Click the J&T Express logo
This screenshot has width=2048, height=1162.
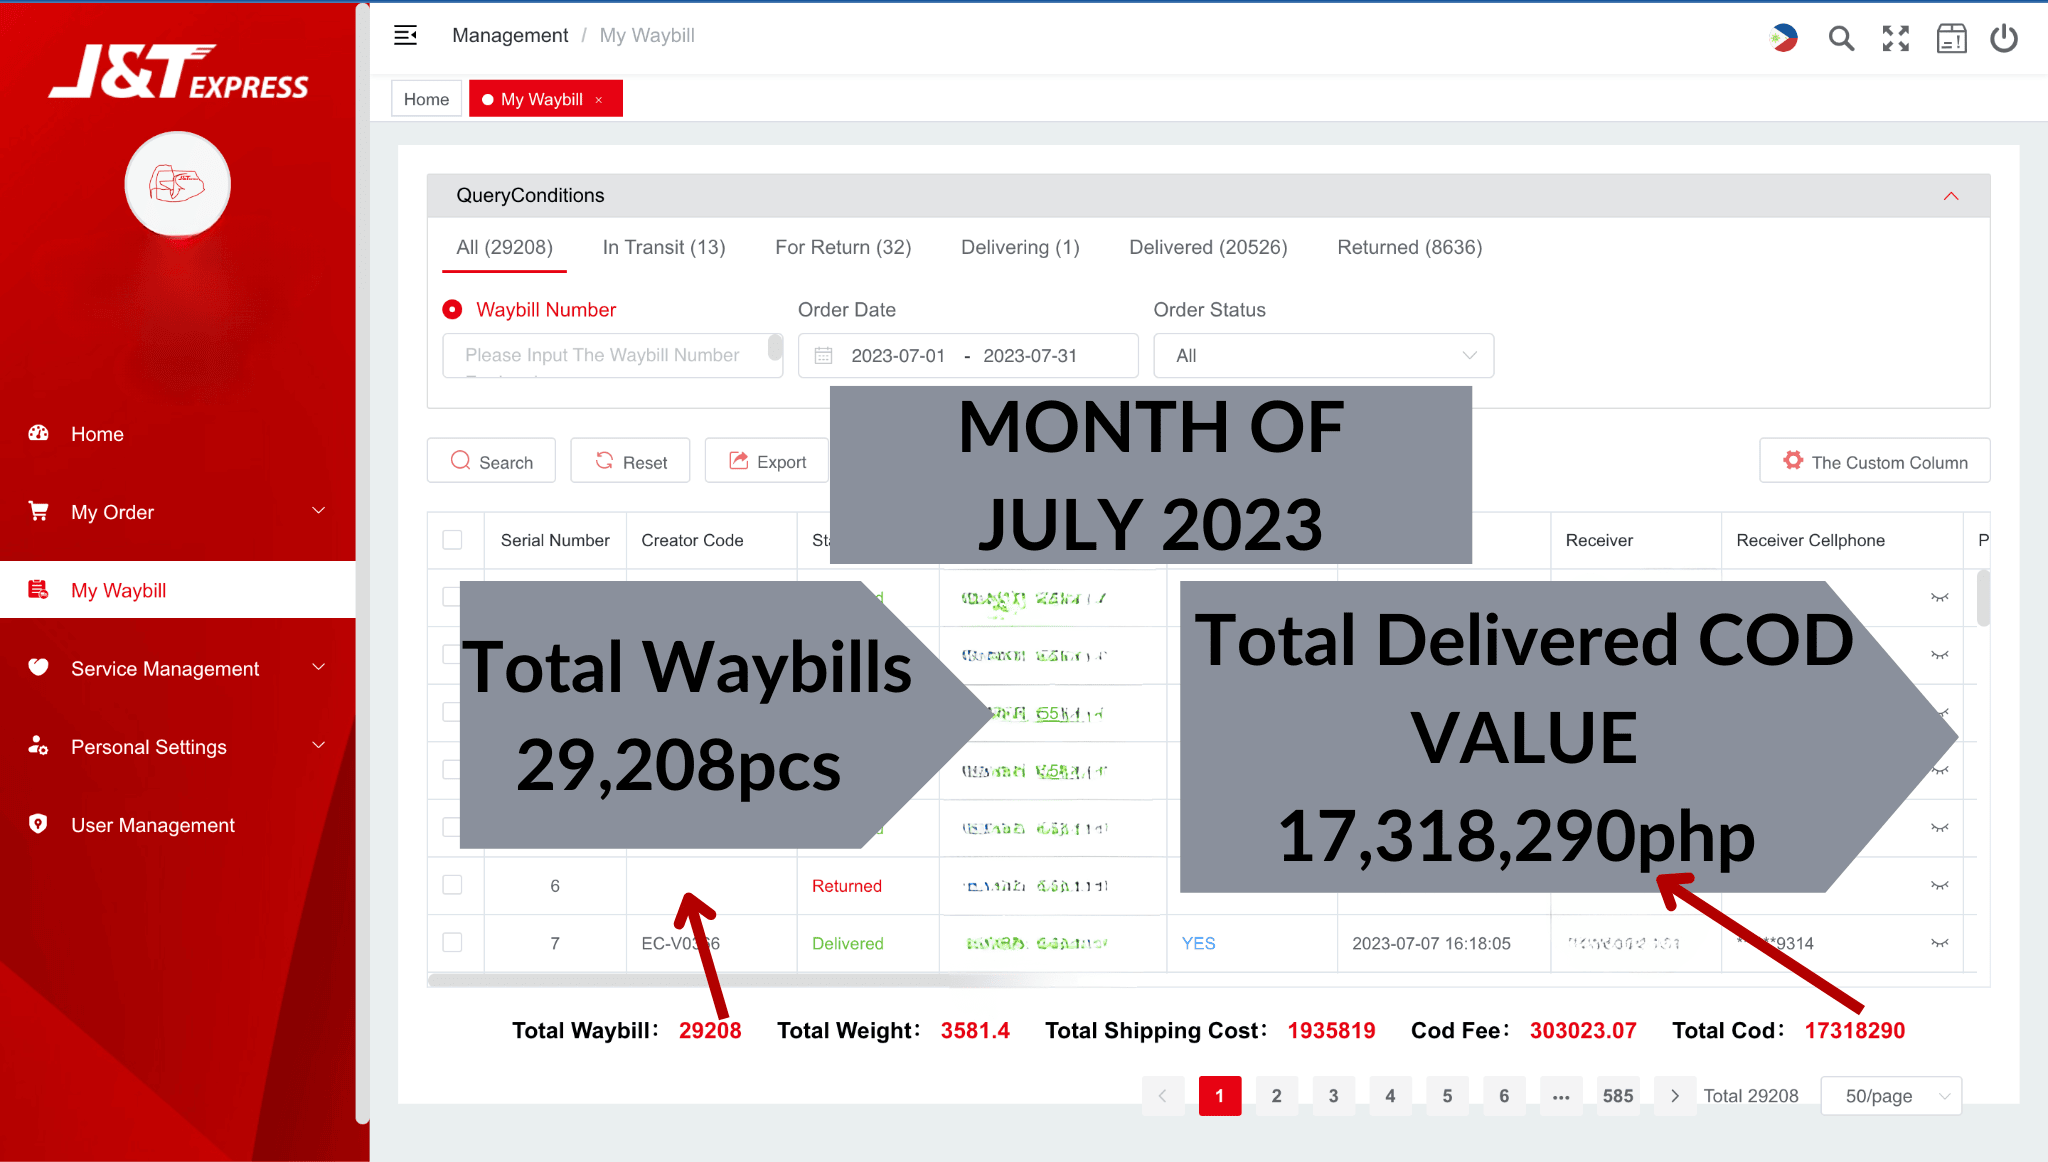(179, 72)
